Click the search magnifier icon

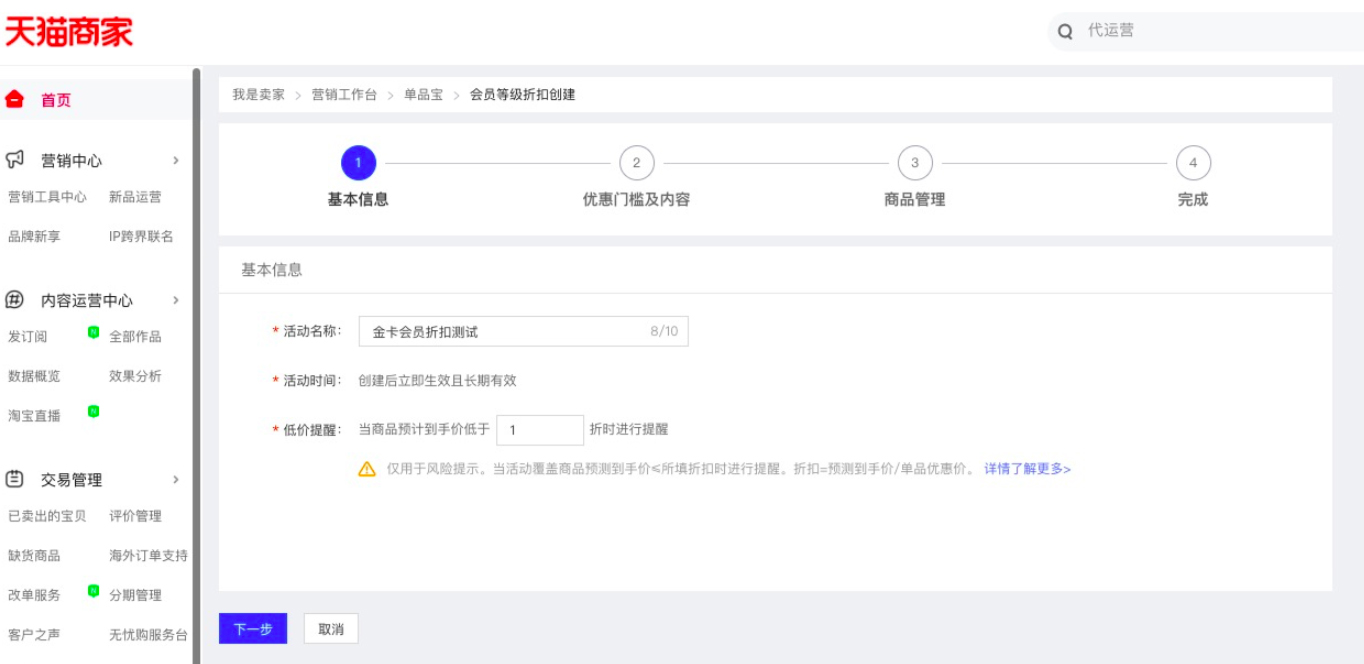(x=1061, y=31)
